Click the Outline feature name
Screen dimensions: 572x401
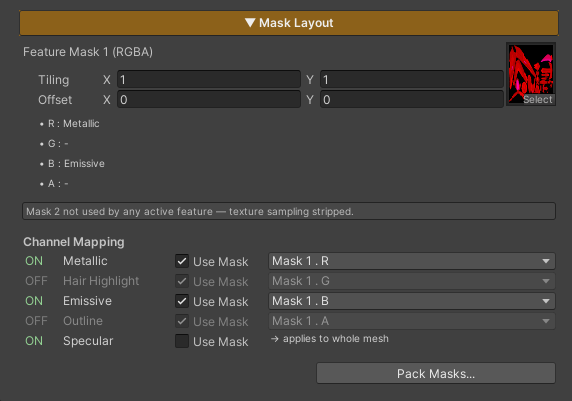click(x=83, y=321)
